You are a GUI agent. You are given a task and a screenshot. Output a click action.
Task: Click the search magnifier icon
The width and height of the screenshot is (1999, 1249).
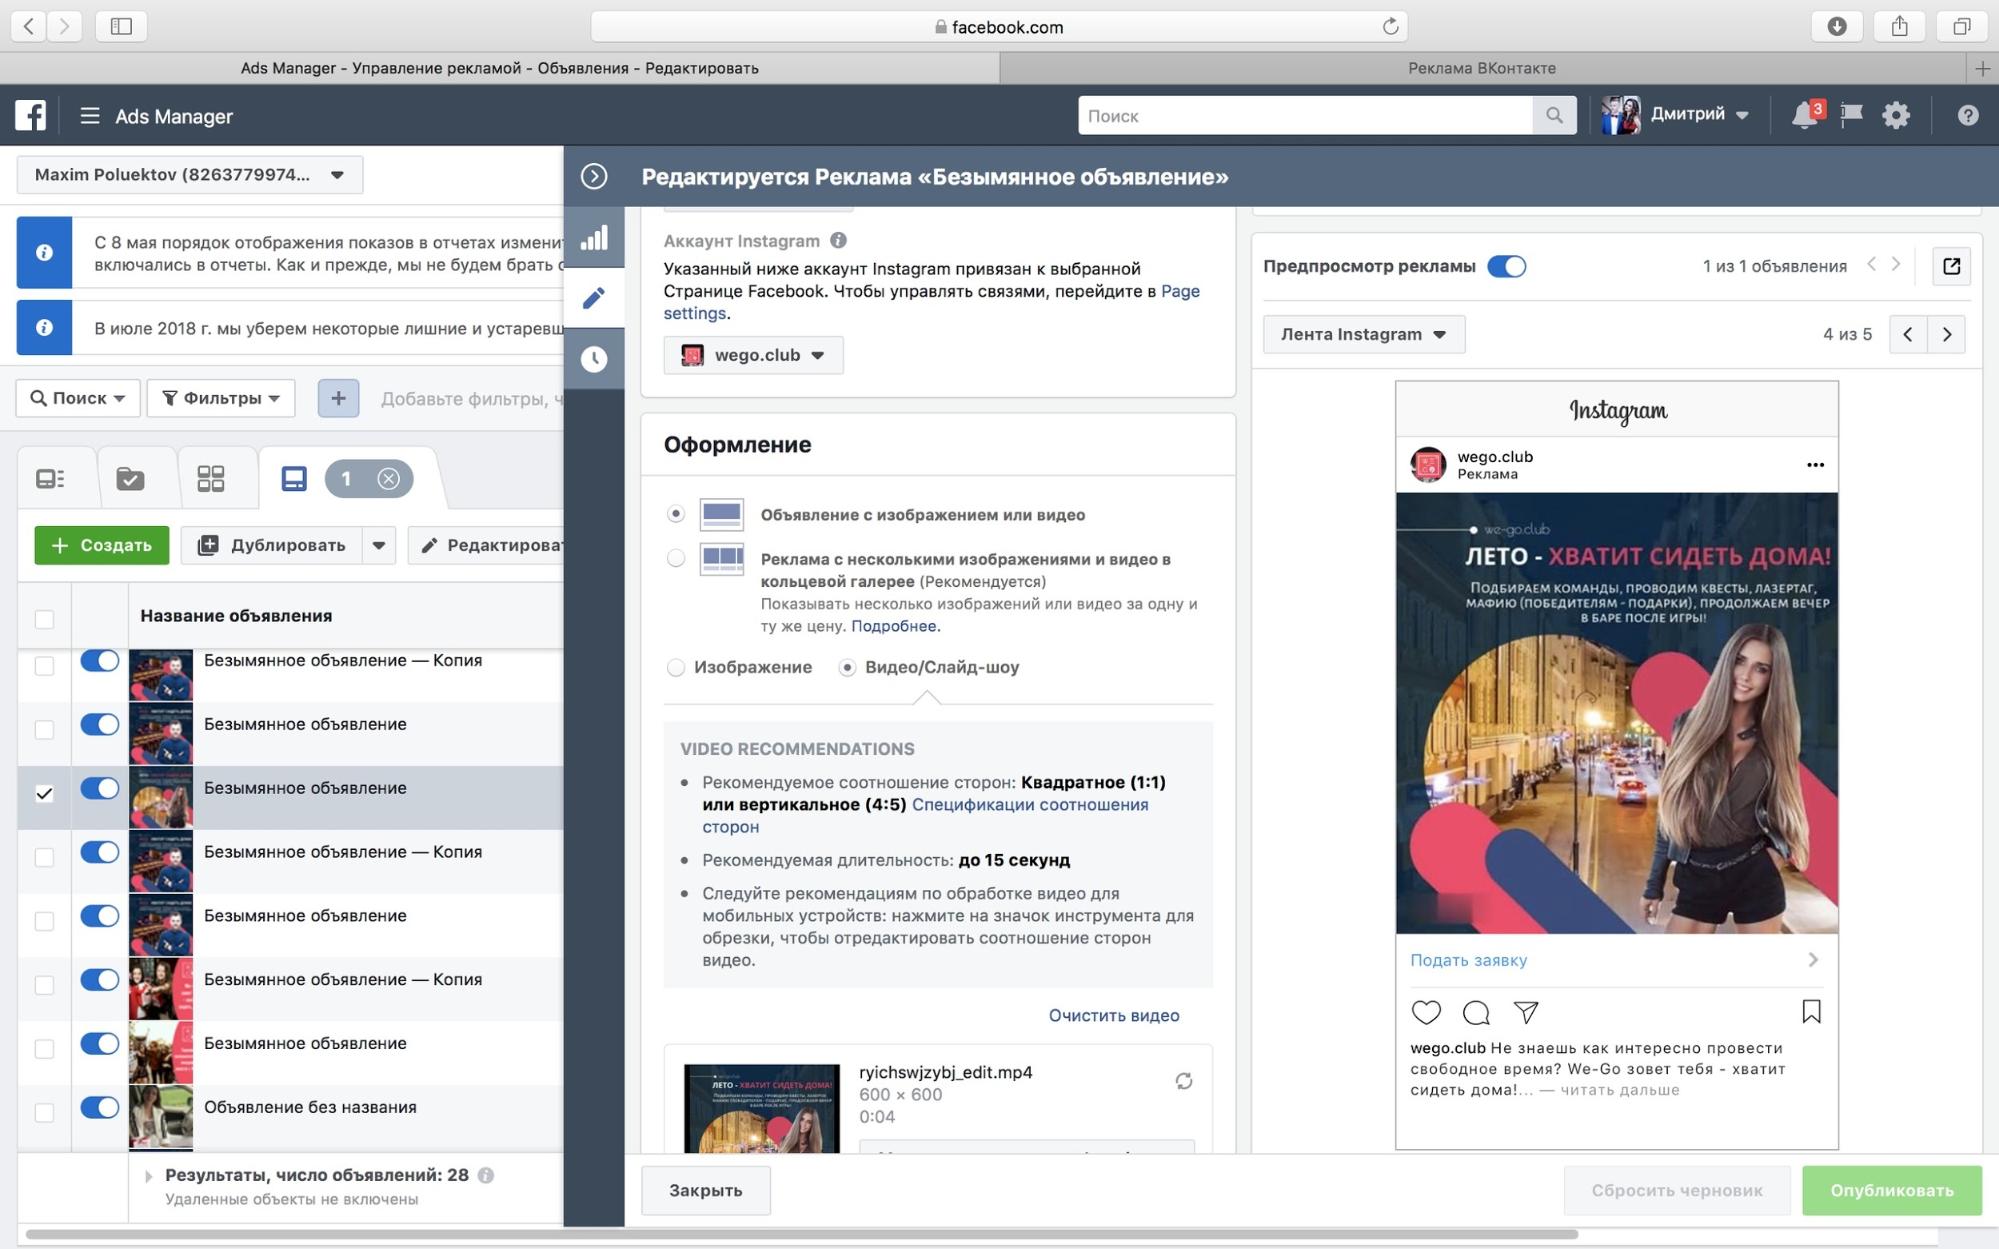(x=1555, y=115)
